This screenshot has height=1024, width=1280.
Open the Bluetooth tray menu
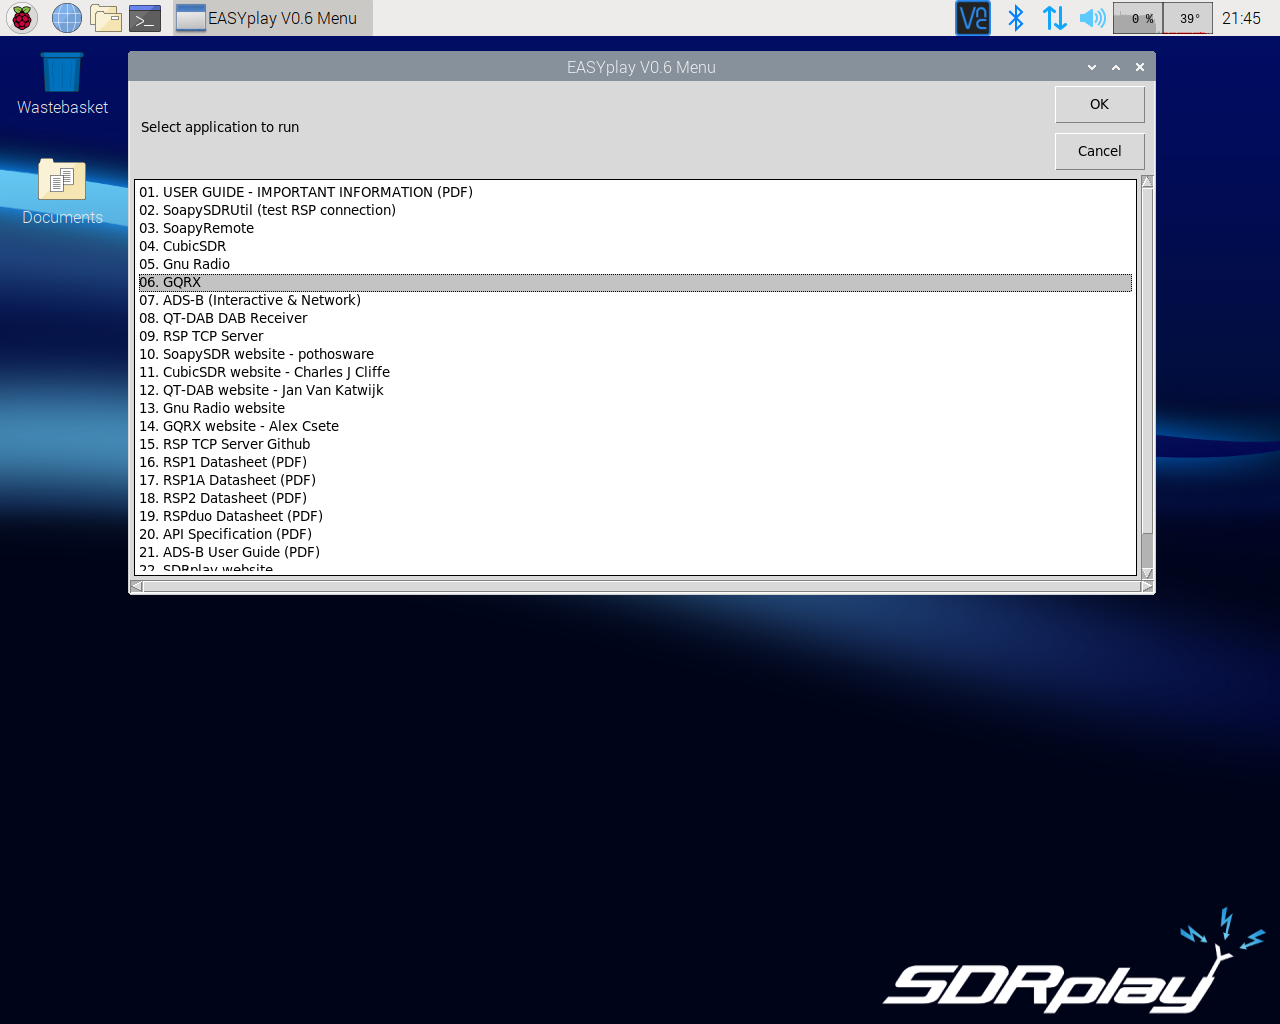coord(1016,18)
